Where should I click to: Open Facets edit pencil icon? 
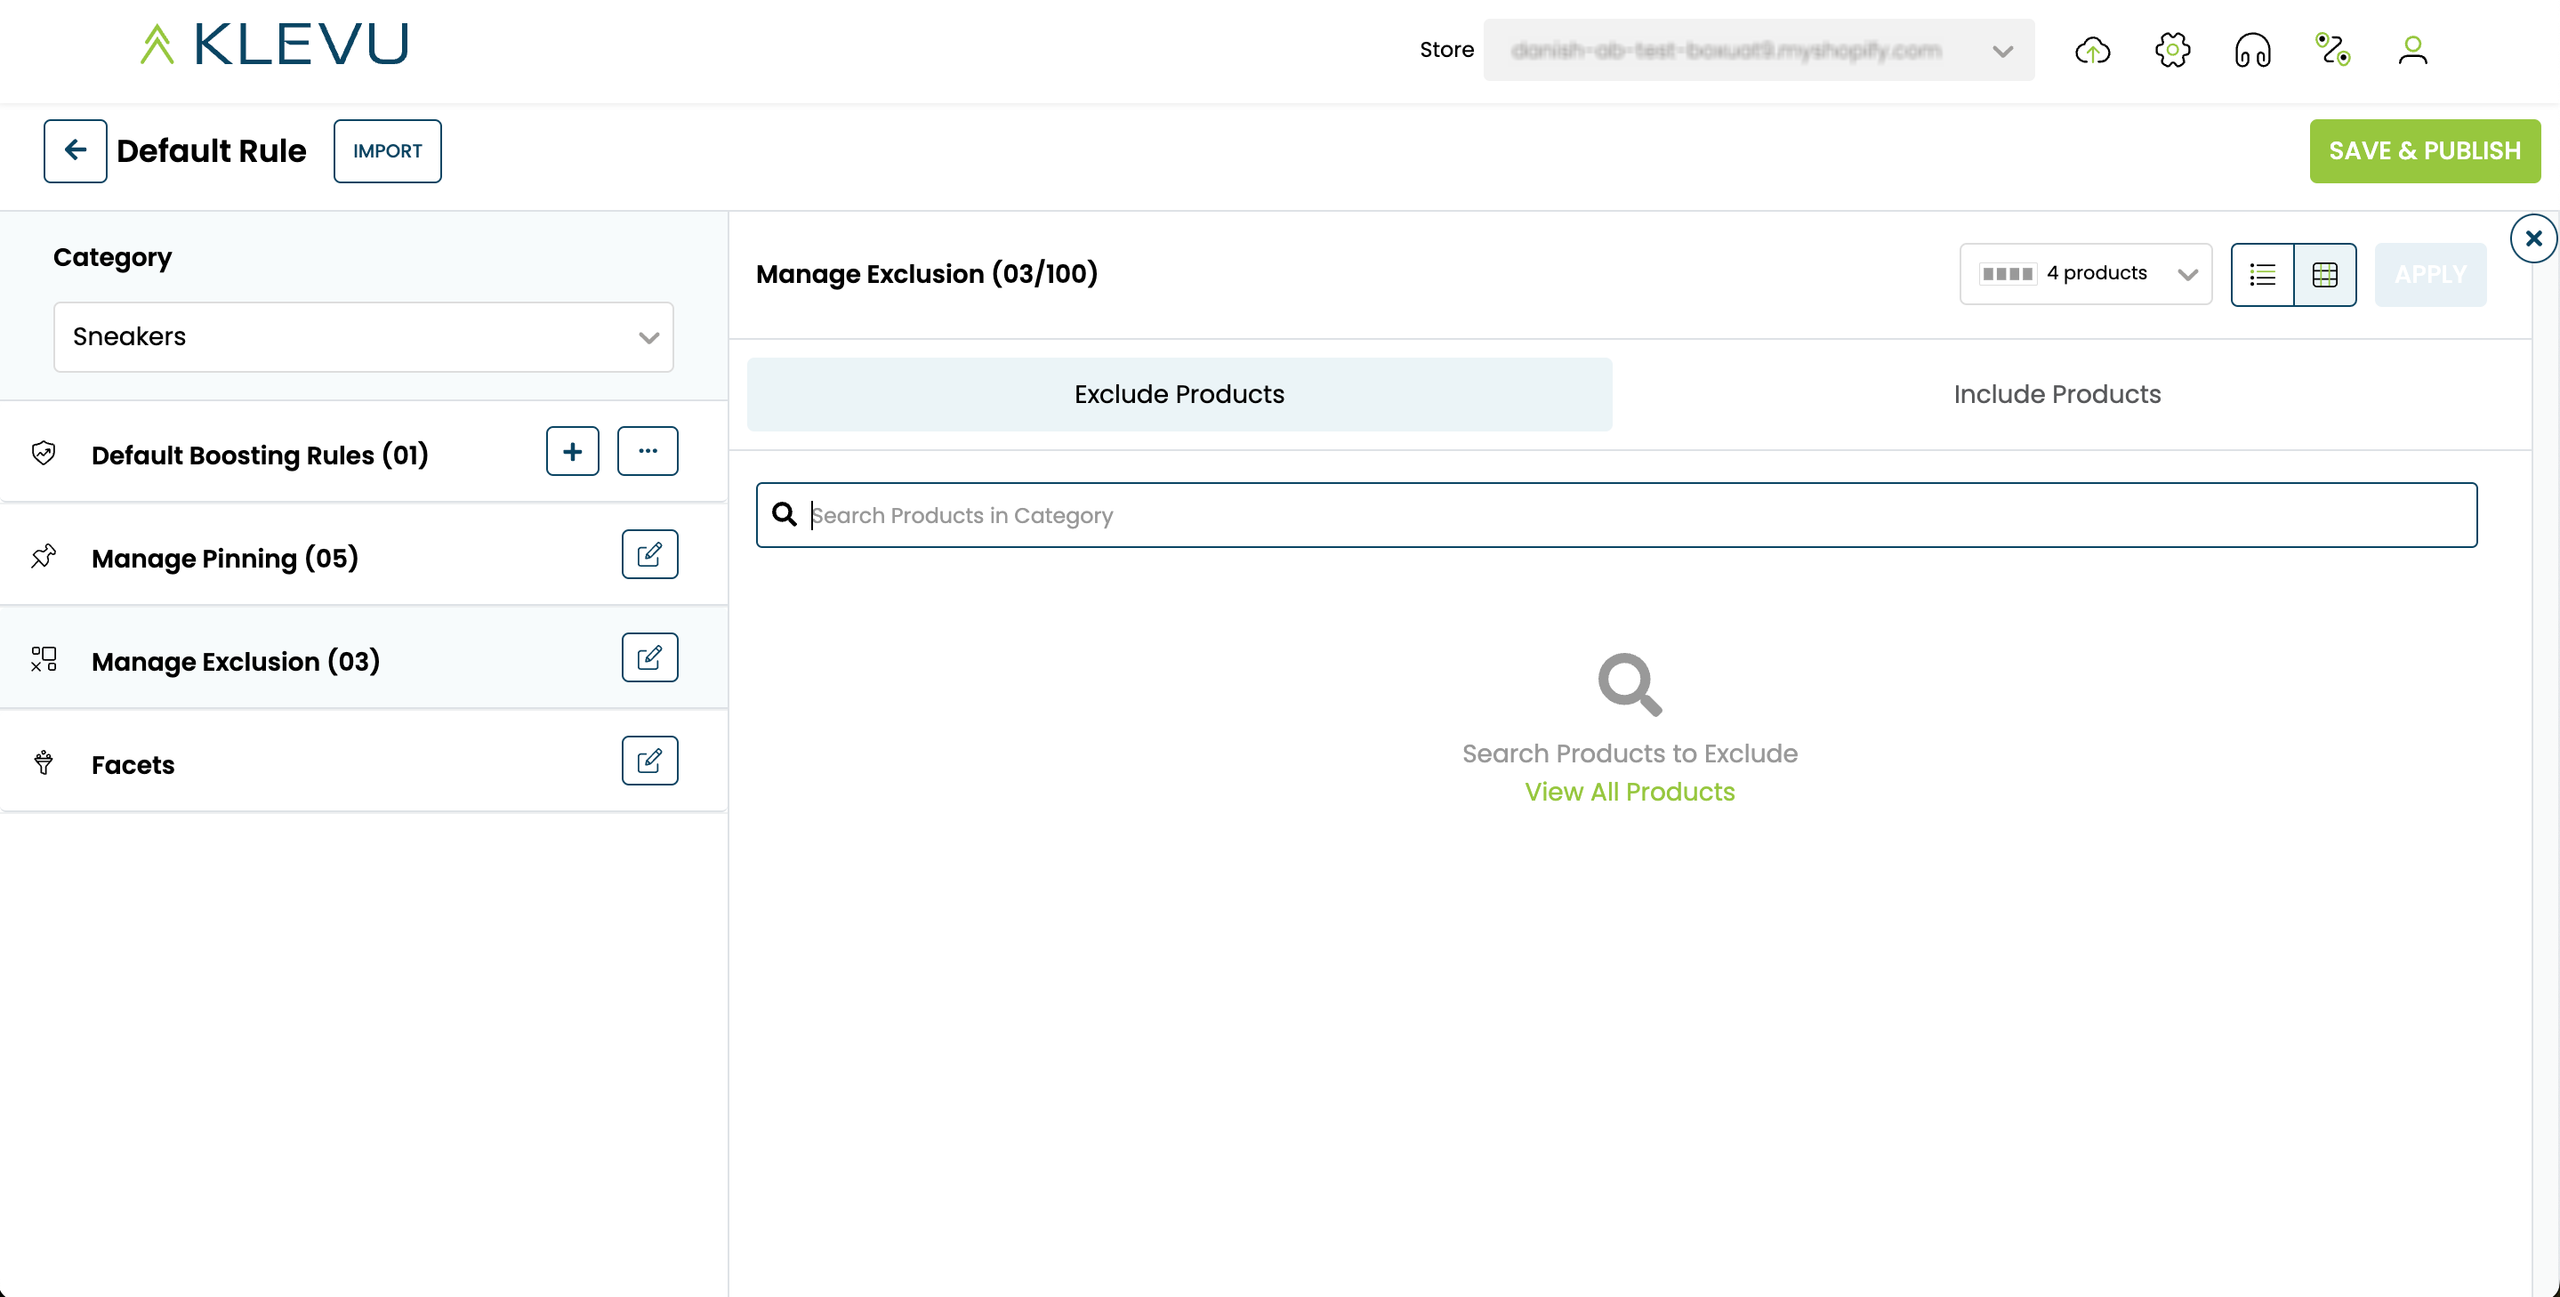click(x=649, y=761)
